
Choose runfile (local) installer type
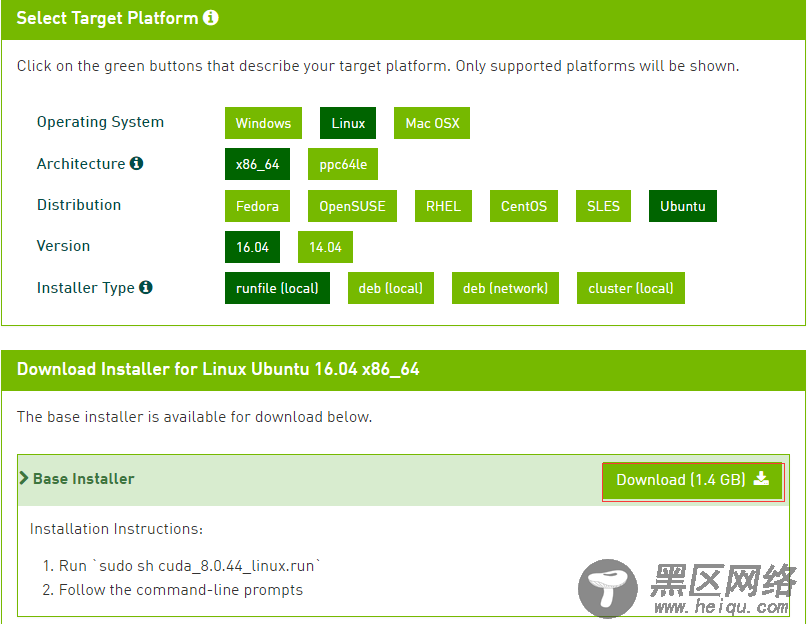[277, 288]
